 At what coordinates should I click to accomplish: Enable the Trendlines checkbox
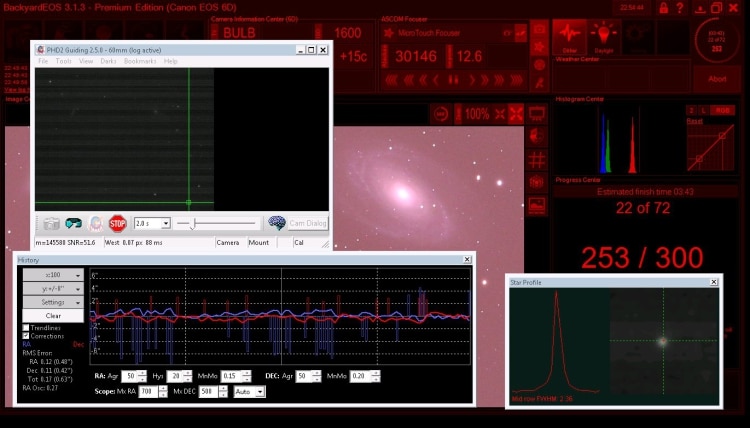coord(26,328)
